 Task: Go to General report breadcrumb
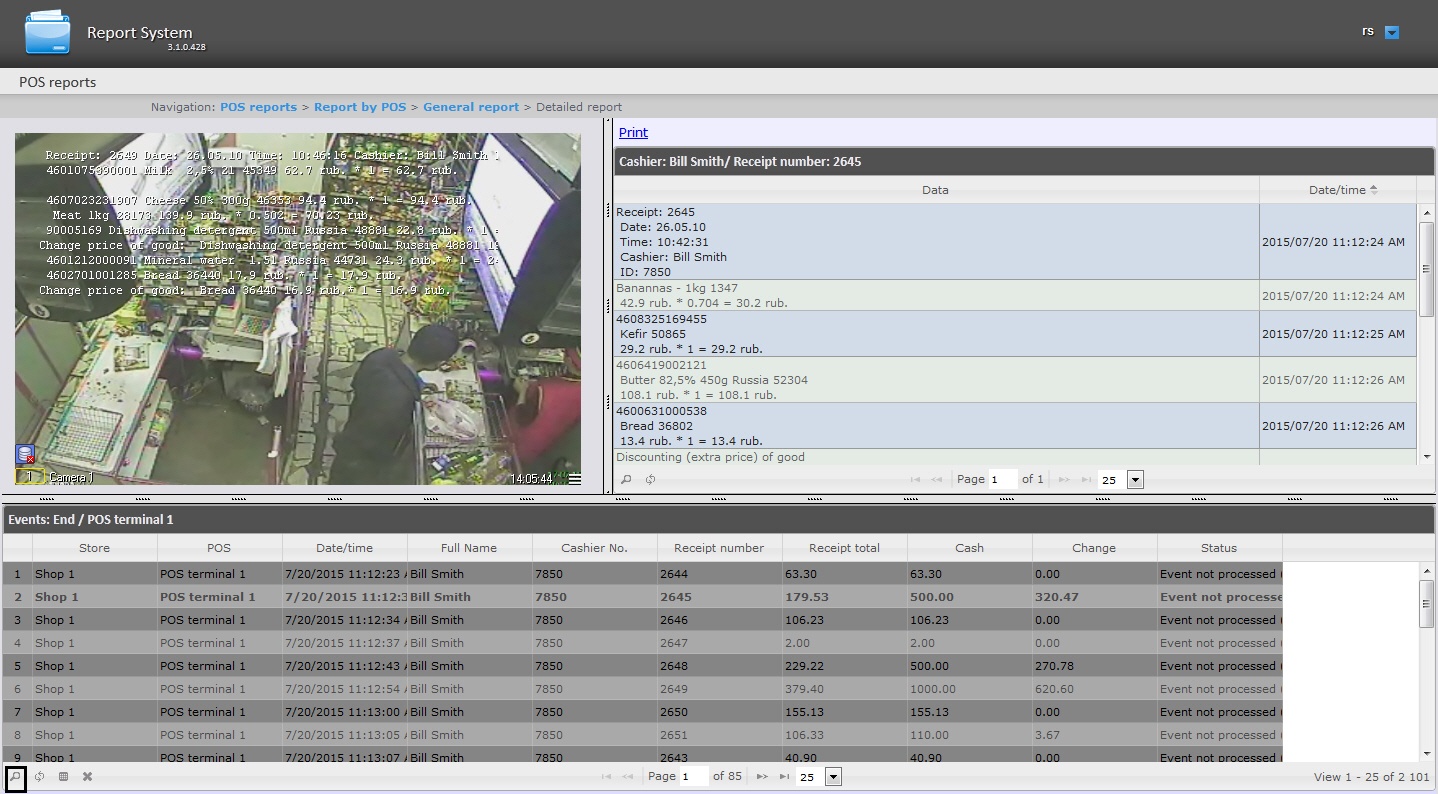[470, 107]
